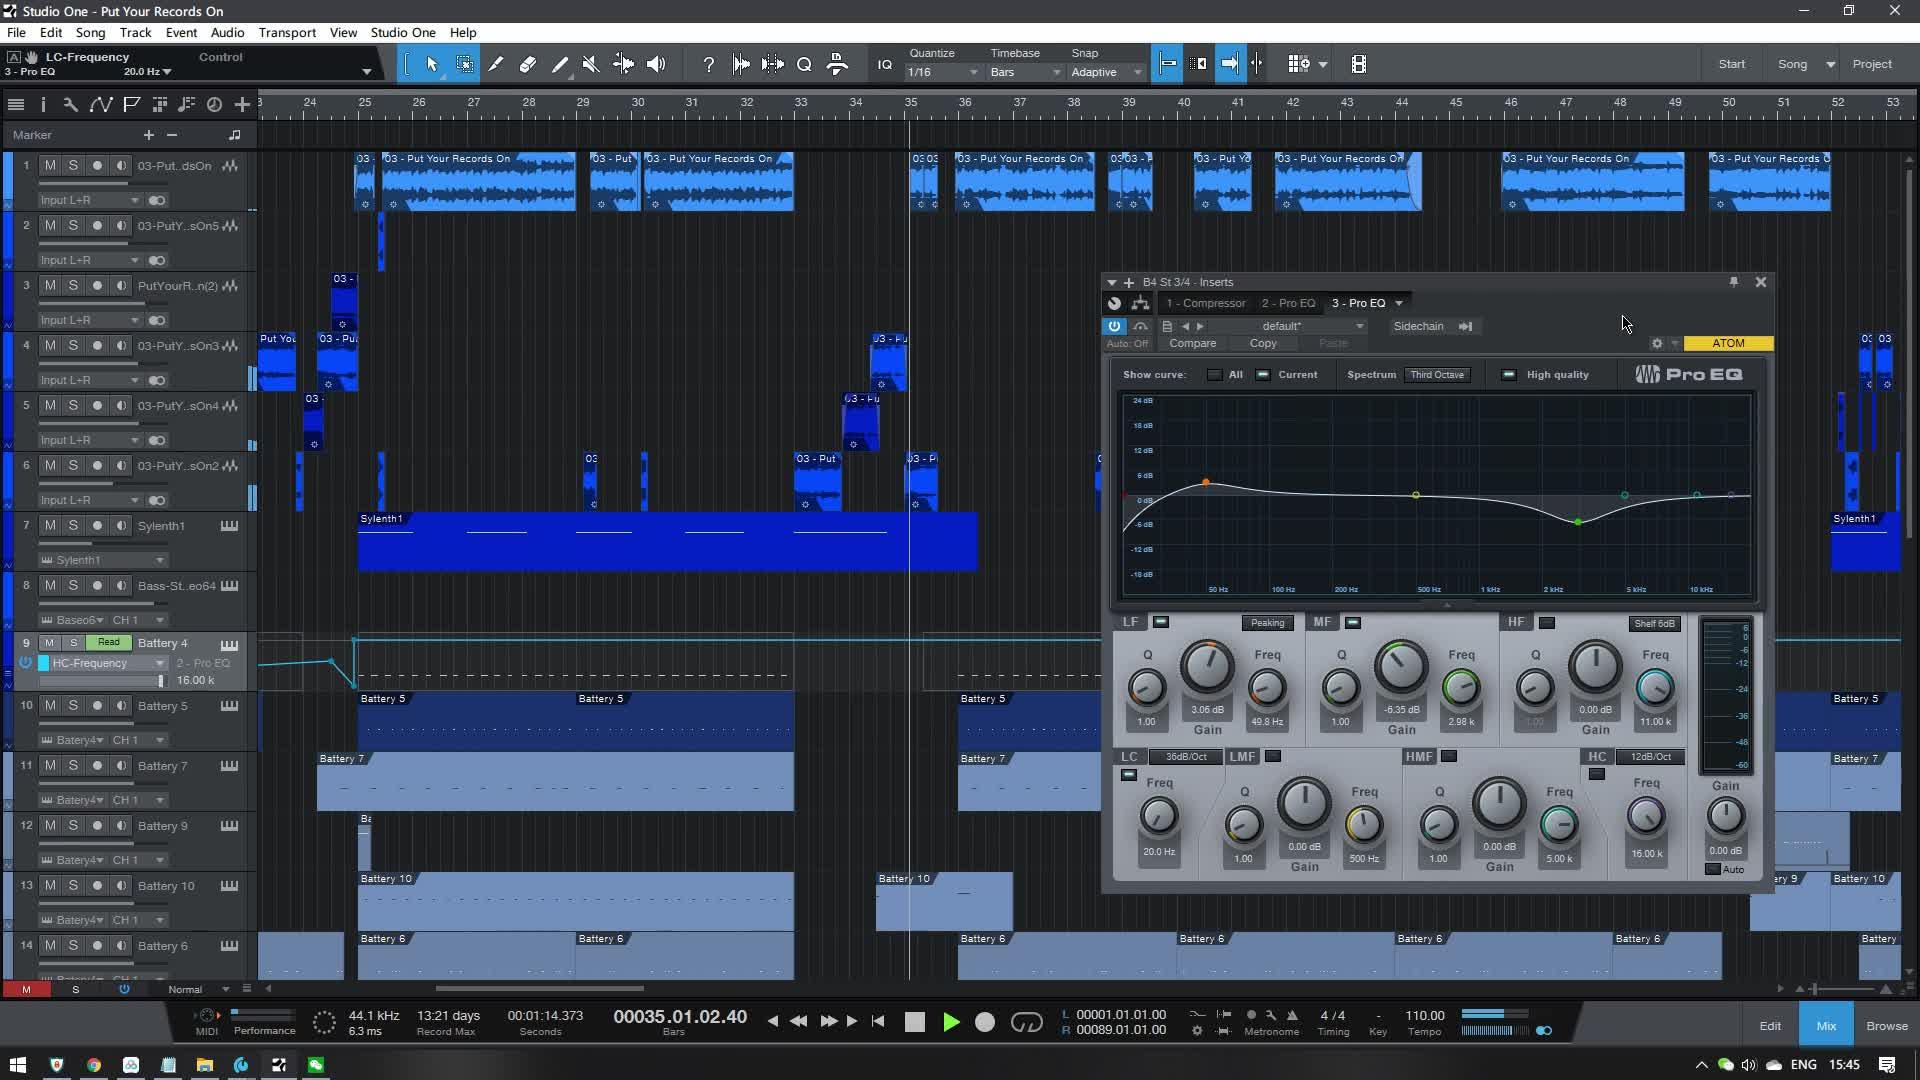Open Spectrum Third Octave dropdown

click(1437, 375)
